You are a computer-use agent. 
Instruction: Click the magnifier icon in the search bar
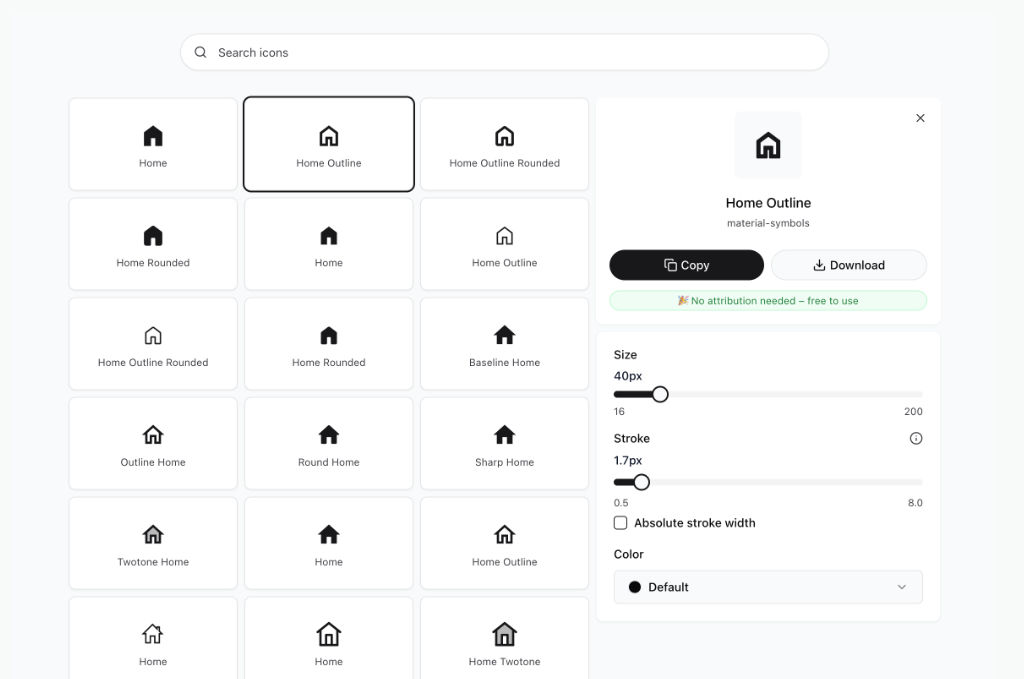(x=200, y=52)
